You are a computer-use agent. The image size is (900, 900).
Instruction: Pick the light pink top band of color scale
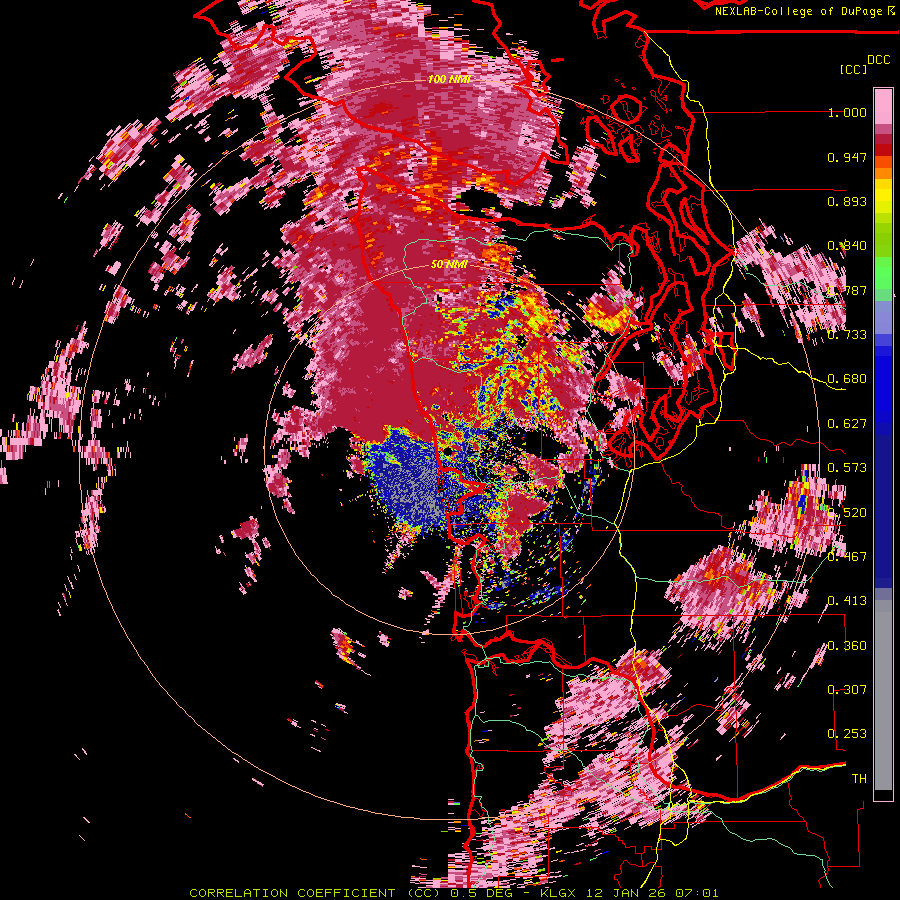(883, 106)
